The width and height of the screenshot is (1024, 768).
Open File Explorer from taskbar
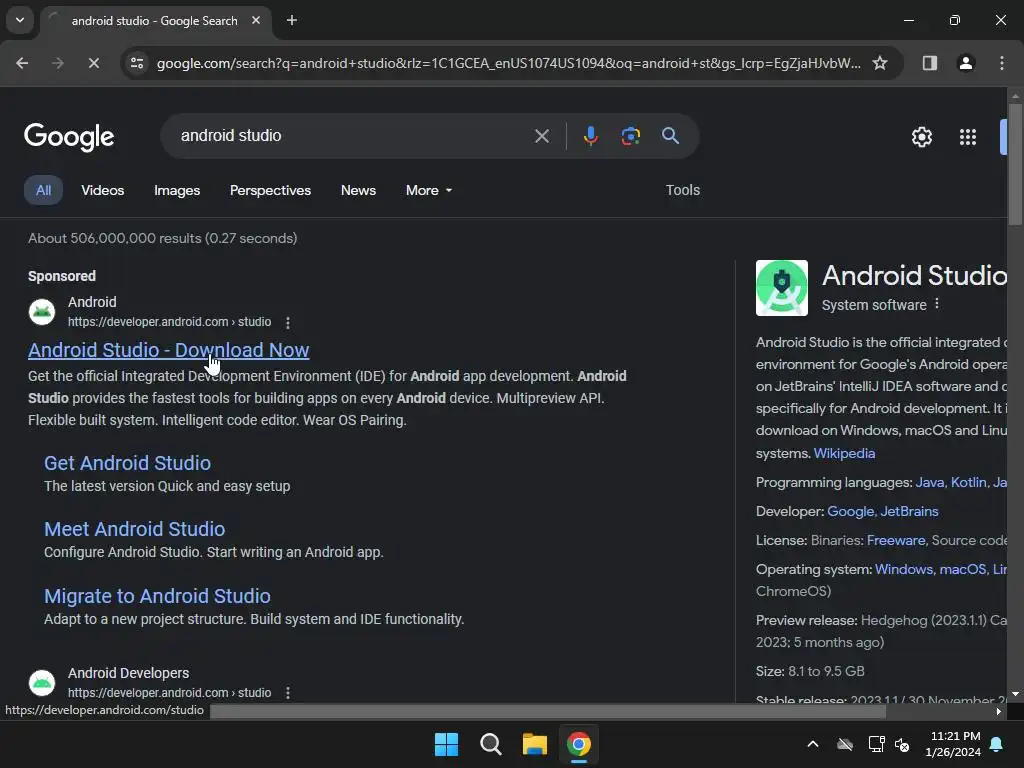click(534, 744)
